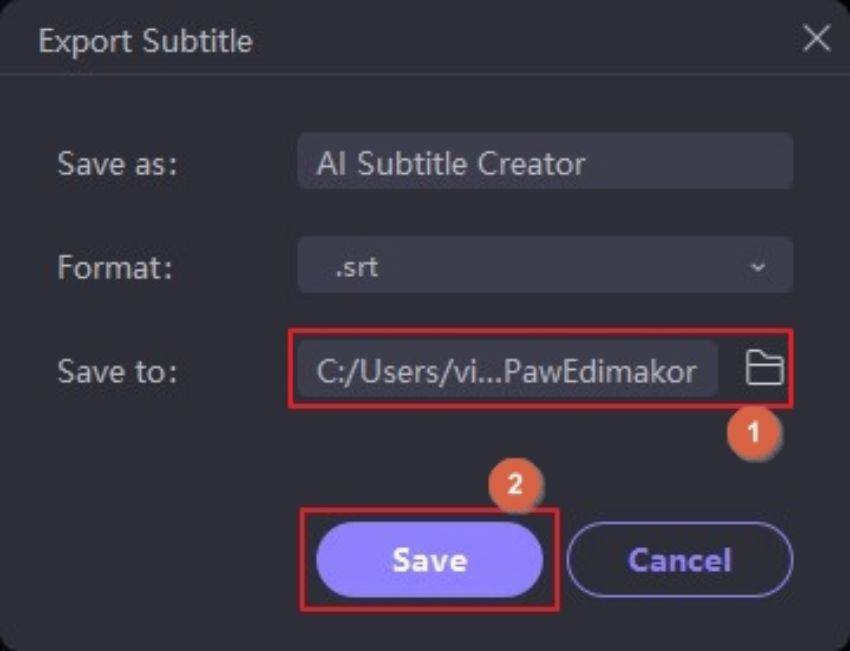Image resolution: width=850 pixels, height=651 pixels.
Task: Cancel the subtitle export
Action: (x=679, y=559)
